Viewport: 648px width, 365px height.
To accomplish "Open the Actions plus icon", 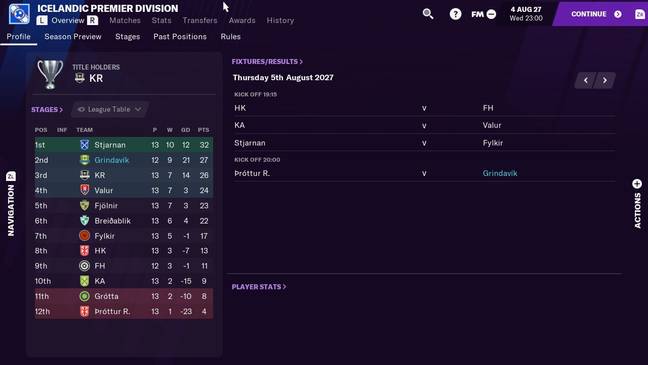I will (x=637, y=184).
